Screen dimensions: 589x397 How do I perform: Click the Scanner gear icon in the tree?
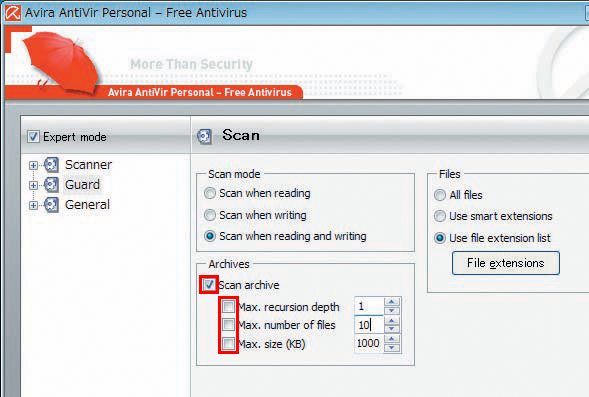tap(51, 165)
